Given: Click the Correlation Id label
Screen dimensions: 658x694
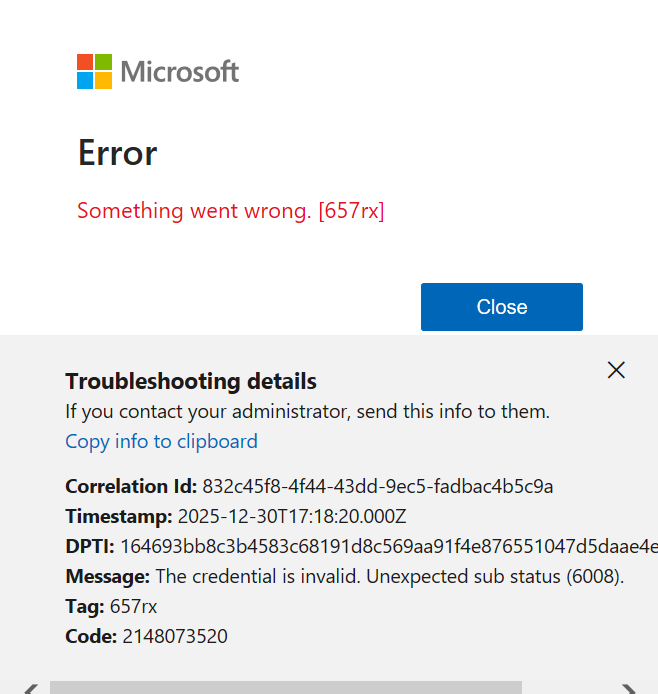Looking at the screenshot, I should [x=131, y=487].
